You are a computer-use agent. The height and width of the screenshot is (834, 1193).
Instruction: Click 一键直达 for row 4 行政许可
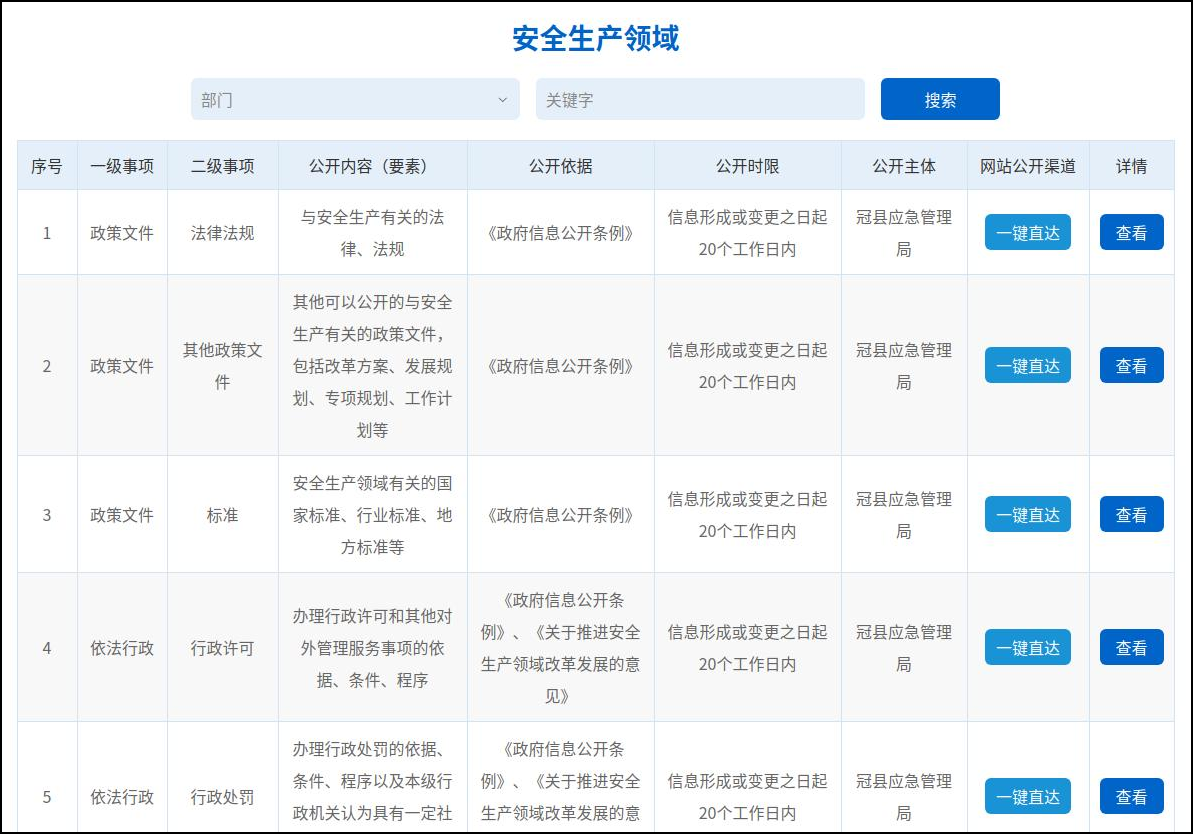1027,648
